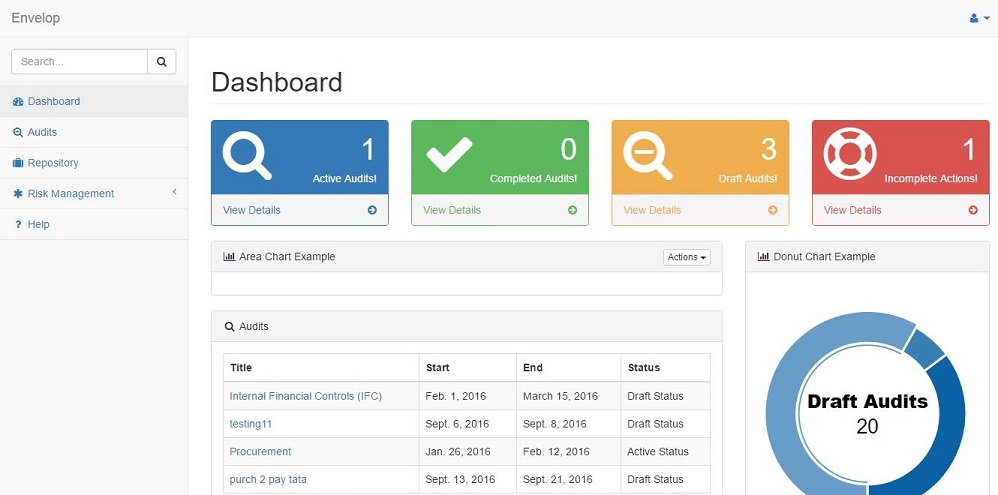Click the large magnifier on Active Audits card
The height and width of the screenshot is (495, 998).
247,155
